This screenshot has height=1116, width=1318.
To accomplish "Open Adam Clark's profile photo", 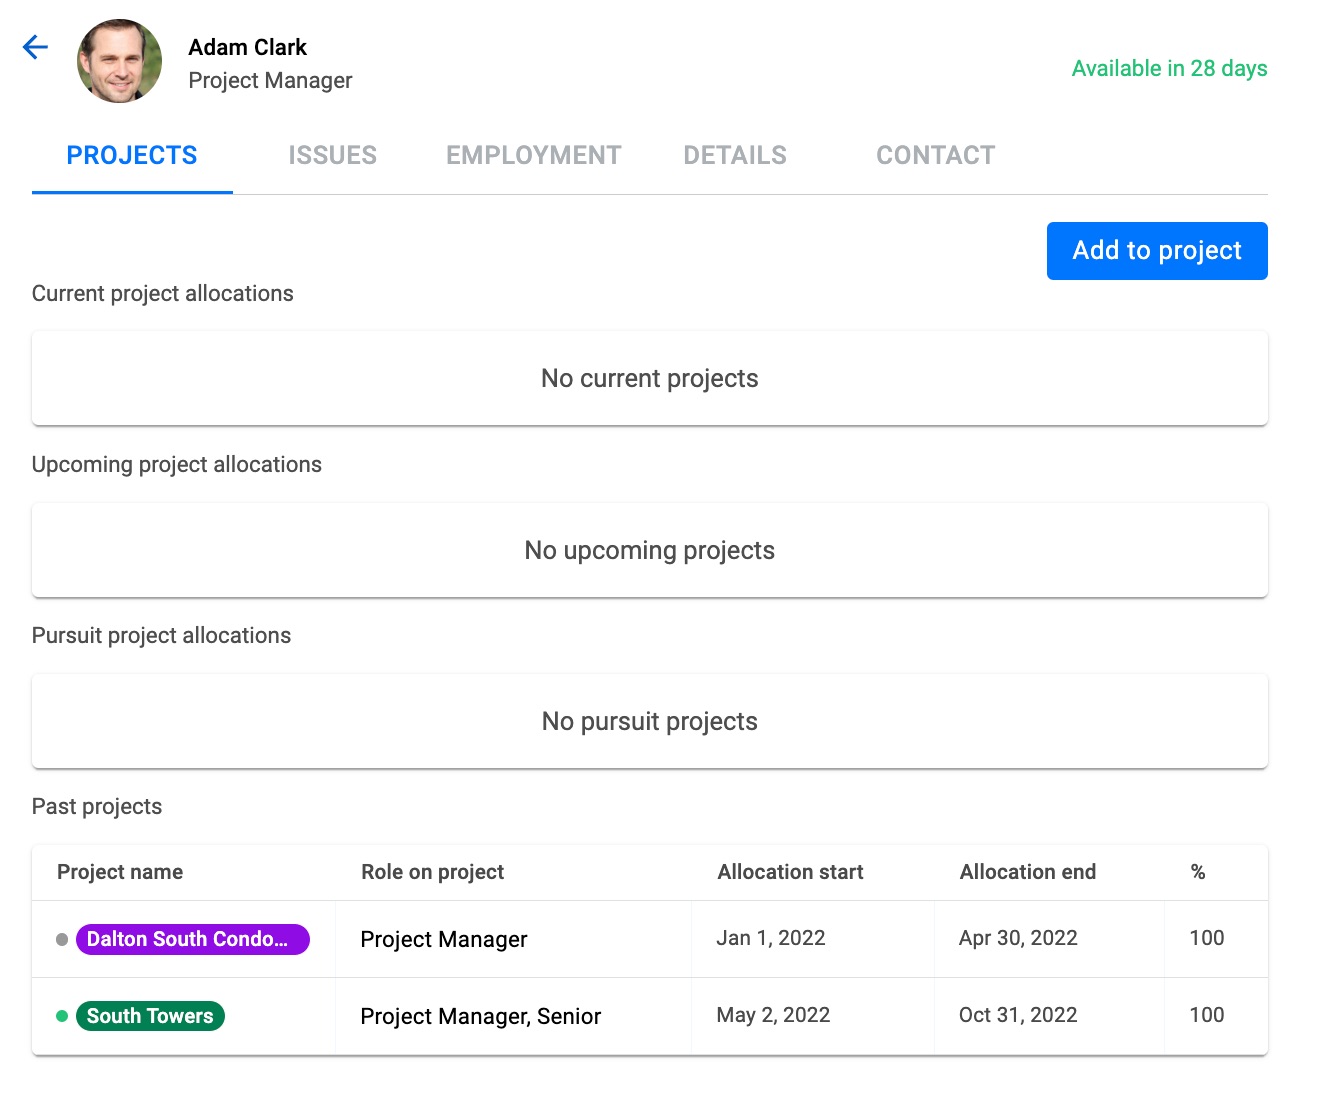I will pyautogui.click(x=120, y=61).
